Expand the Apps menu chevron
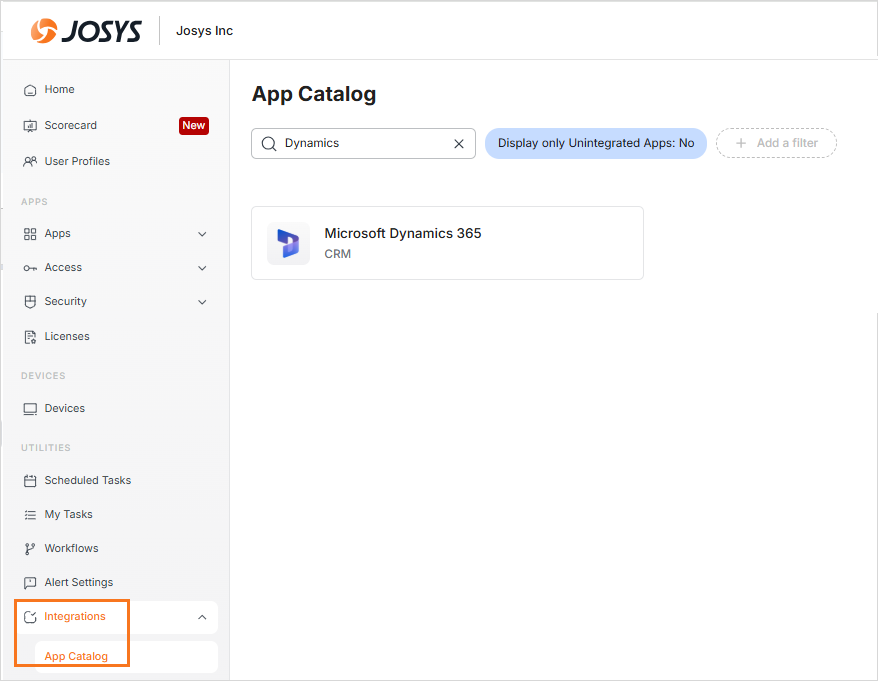Image resolution: width=878 pixels, height=681 pixels. point(202,234)
